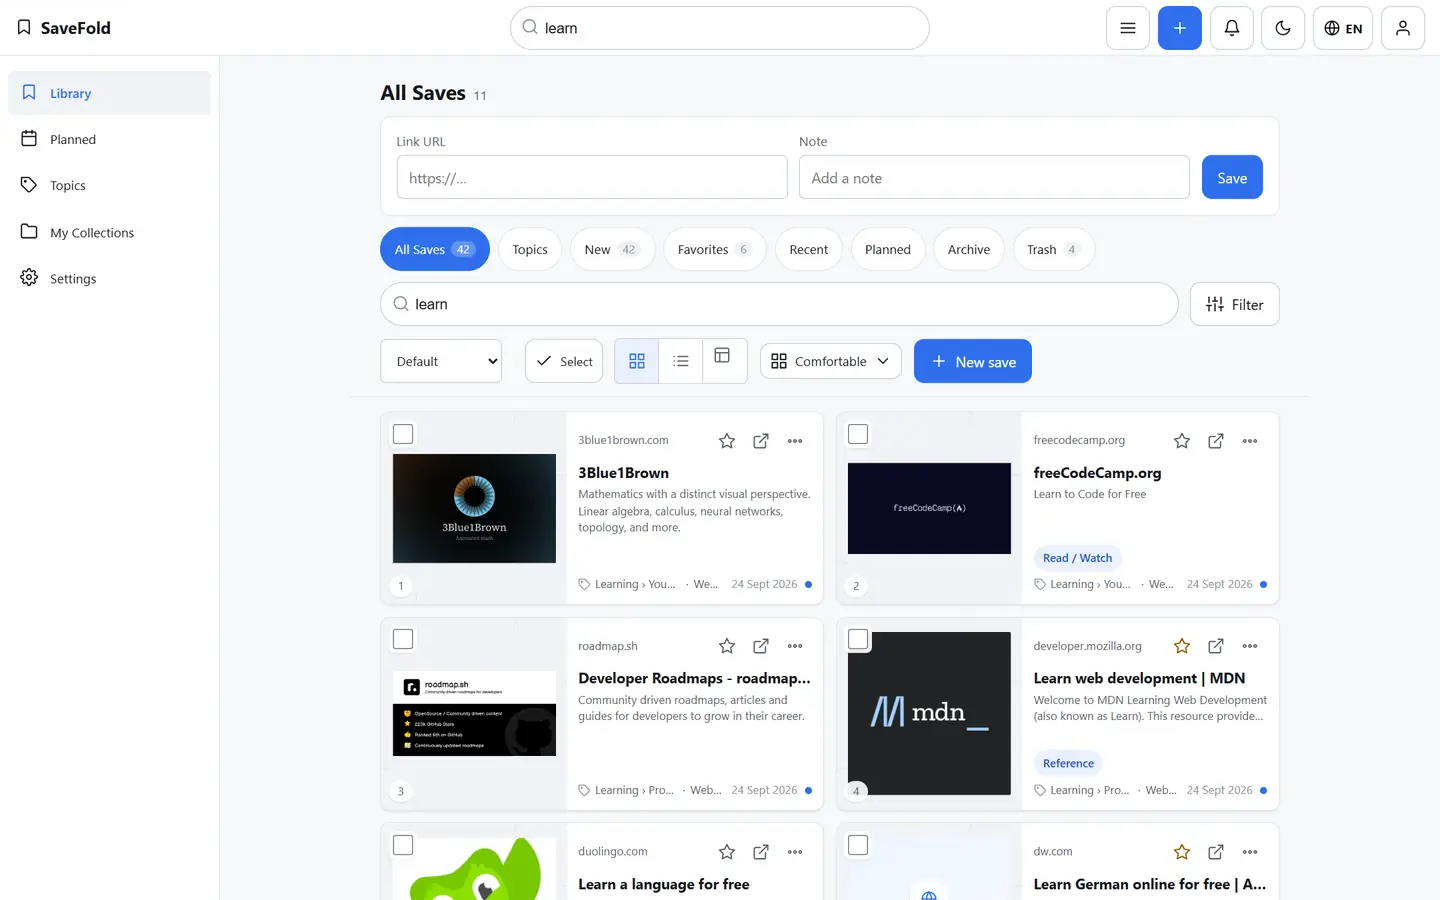Switch to the Favorites tab
This screenshot has height=900, width=1440.
(x=714, y=249)
